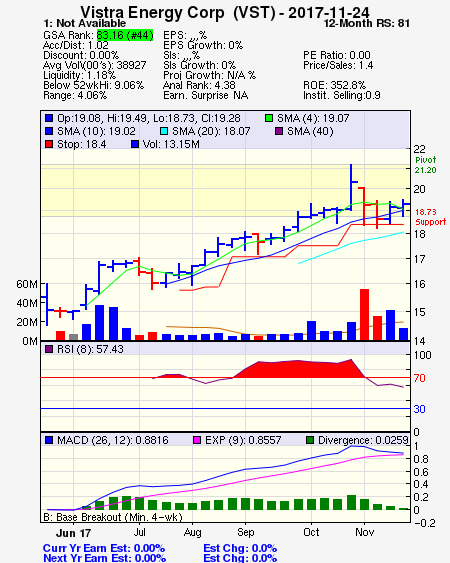The image size is (450, 563).
Task: Click the Below 52wkHi: 9.06% text
Action: 93,85
